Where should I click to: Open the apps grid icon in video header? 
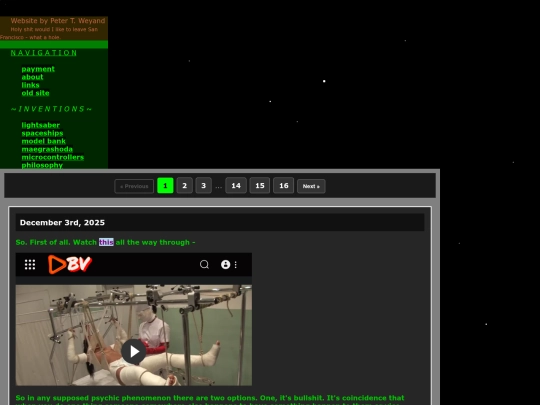tap(30, 264)
